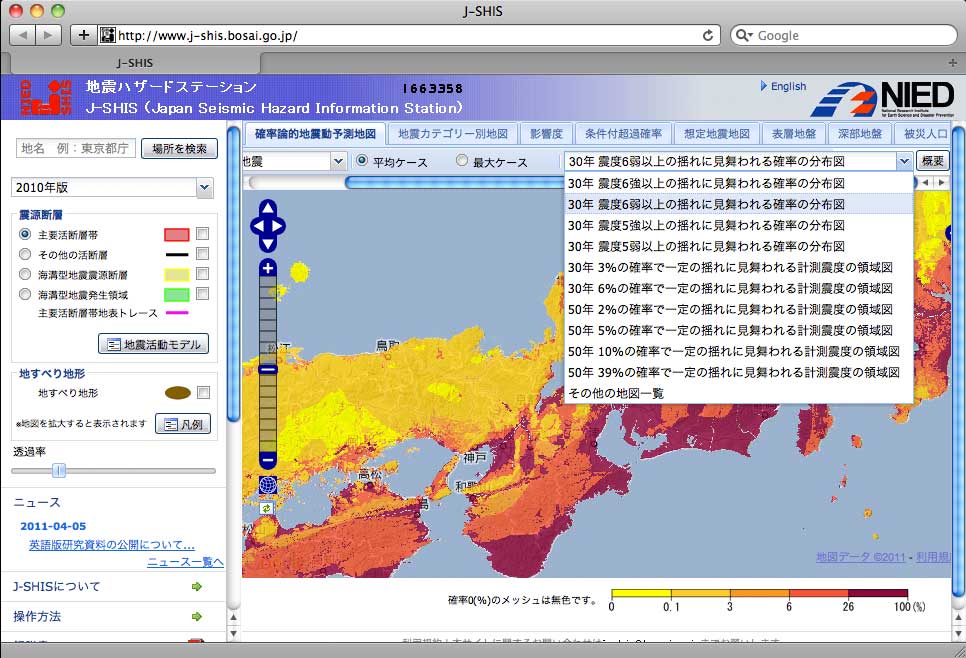
Task: Click the 透過率 transparency slider handle
Action: tap(59, 471)
